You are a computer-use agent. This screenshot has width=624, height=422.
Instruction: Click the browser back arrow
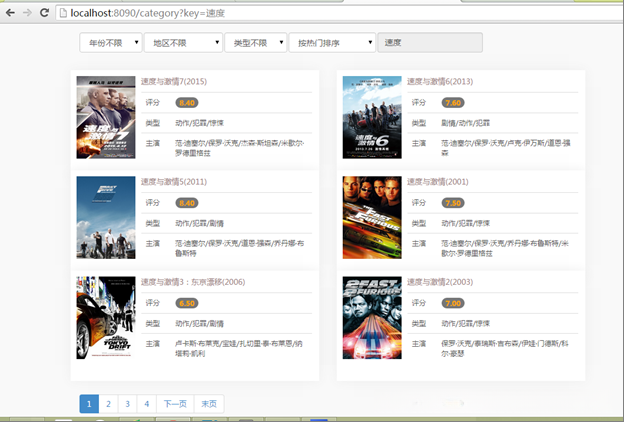pos(9,12)
